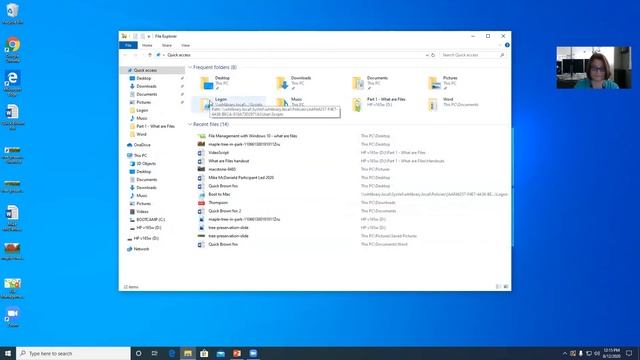Select Quick access in navigation pane

(x=153, y=70)
